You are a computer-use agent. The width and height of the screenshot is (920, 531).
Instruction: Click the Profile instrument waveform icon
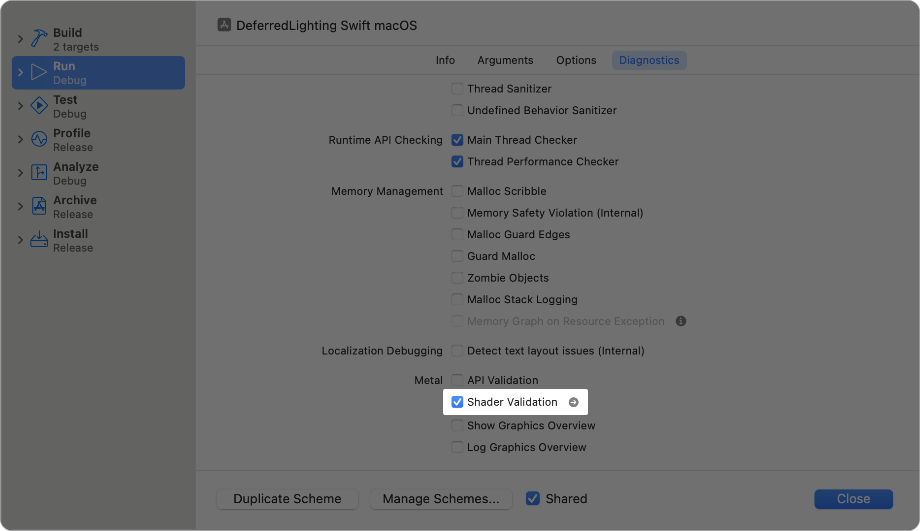point(39,139)
